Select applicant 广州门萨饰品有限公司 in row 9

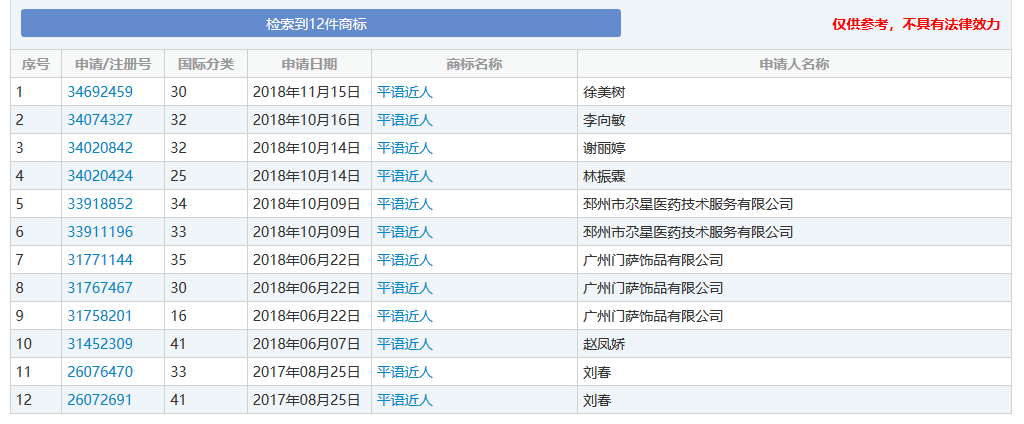coord(653,316)
